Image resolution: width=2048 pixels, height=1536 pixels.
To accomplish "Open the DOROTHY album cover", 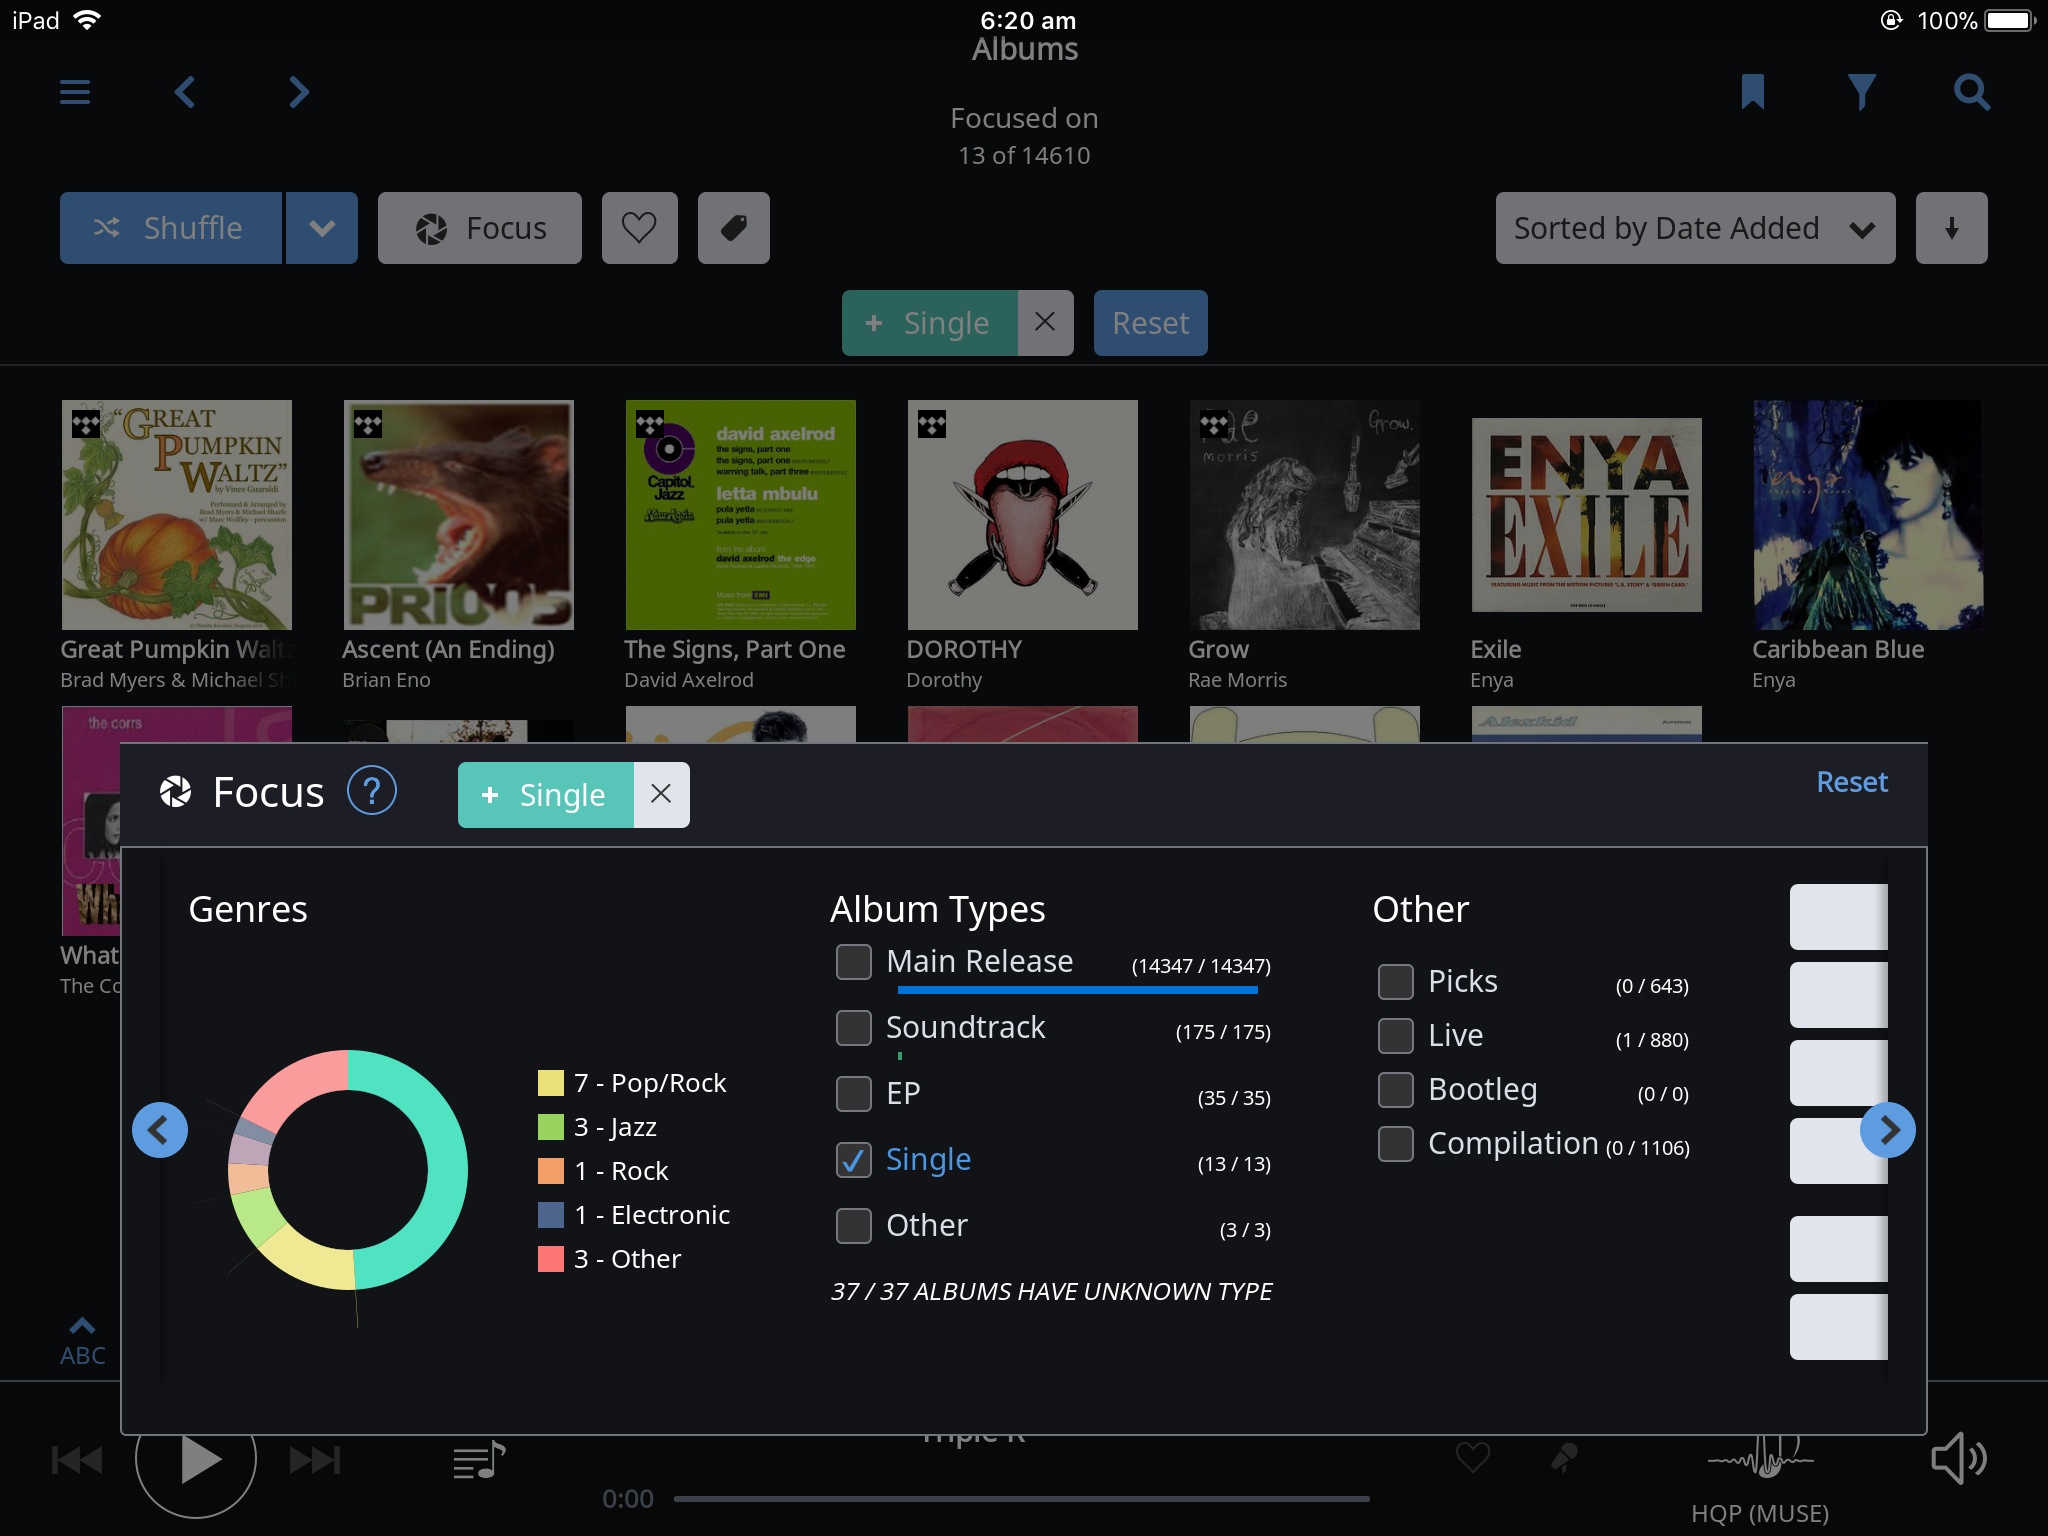I will point(1023,515).
